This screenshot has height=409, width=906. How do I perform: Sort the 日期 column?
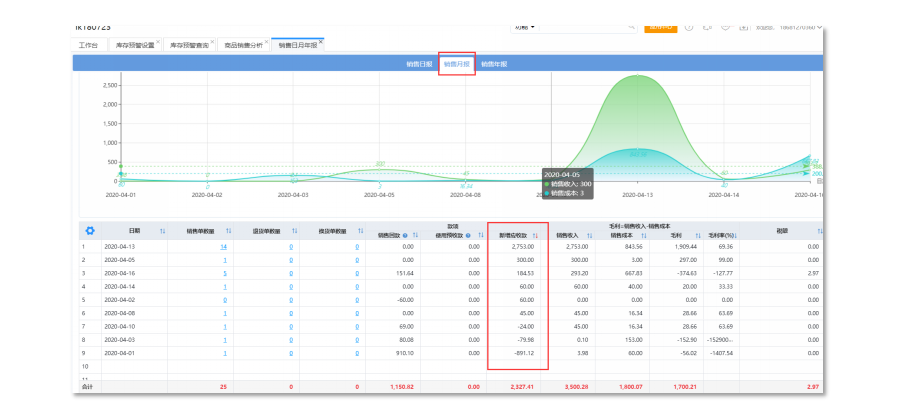164,231
